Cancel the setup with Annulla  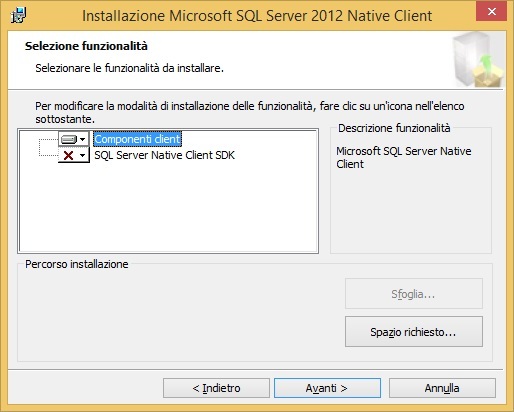pyautogui.click(x=442, y=388)
